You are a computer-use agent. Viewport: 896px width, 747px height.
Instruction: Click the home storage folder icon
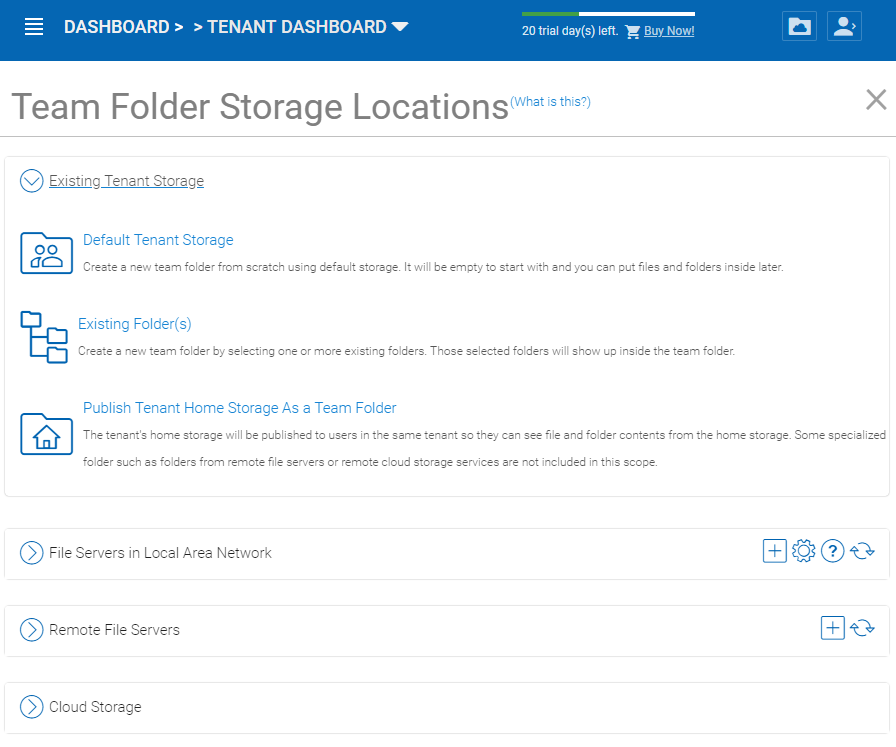click(46, 434)
